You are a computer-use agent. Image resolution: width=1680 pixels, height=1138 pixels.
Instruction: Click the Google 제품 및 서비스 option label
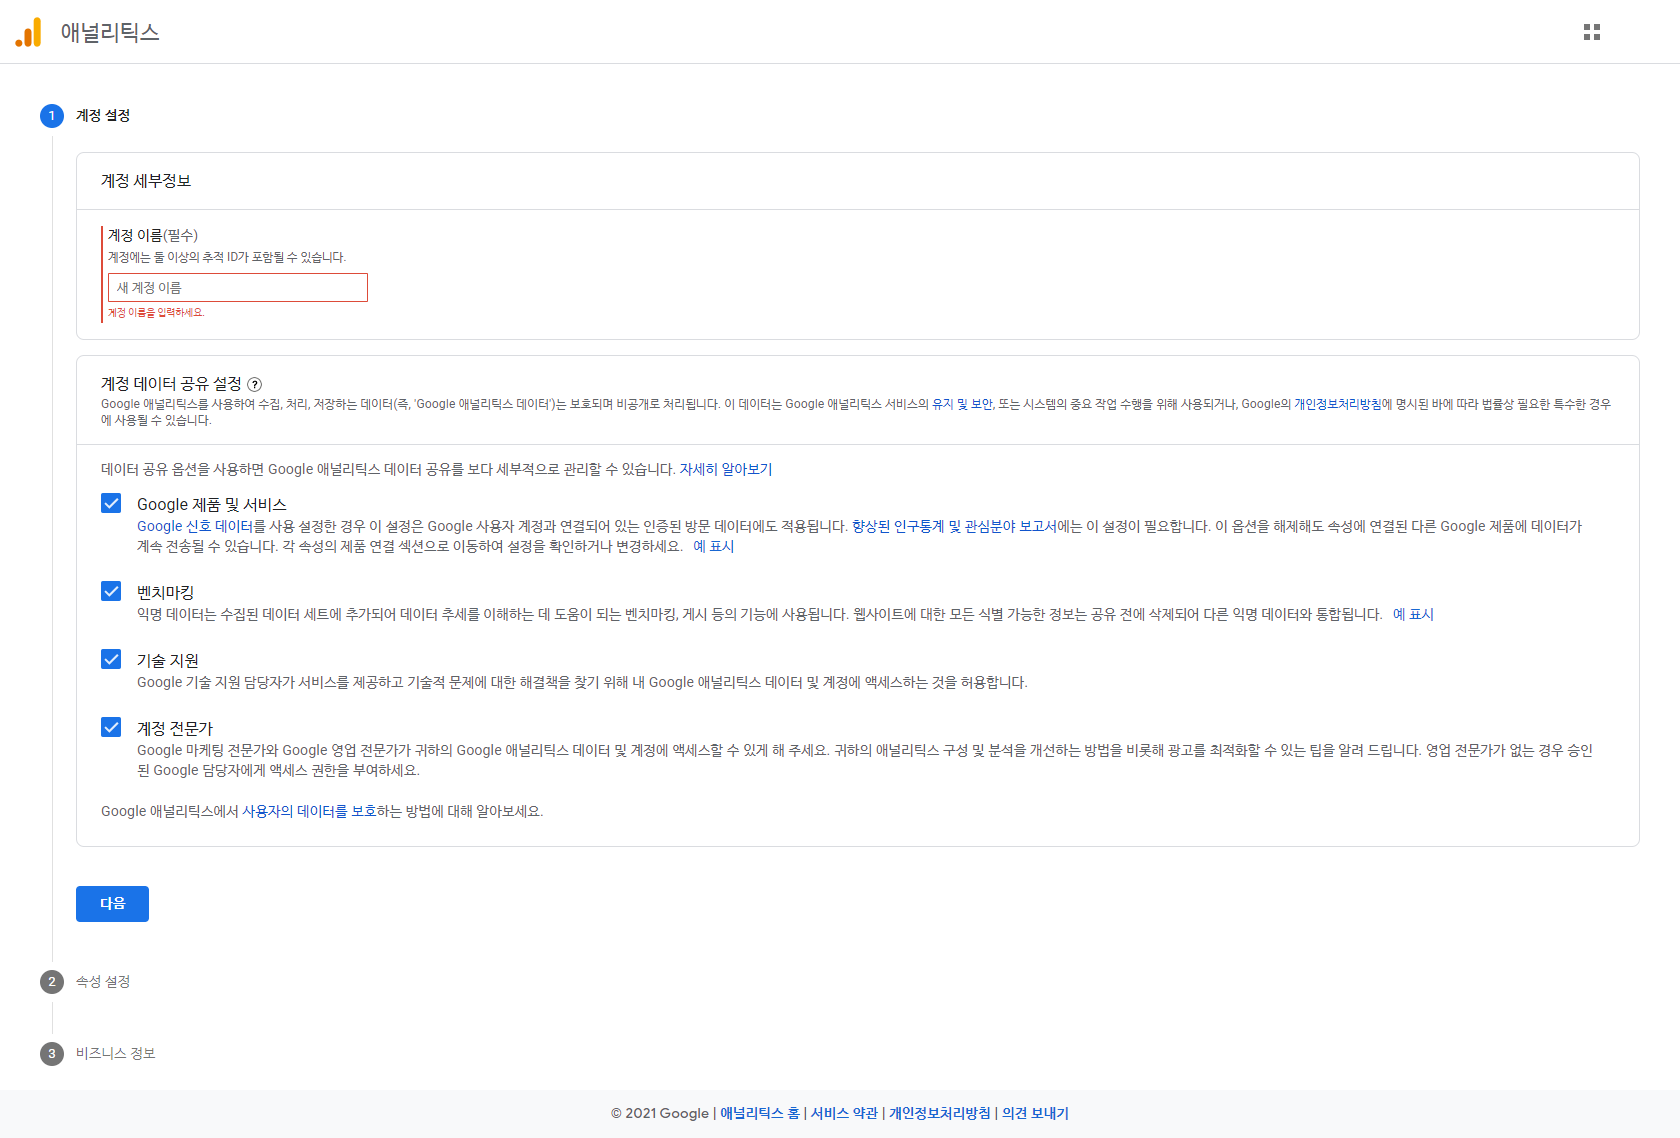(212, 505)
